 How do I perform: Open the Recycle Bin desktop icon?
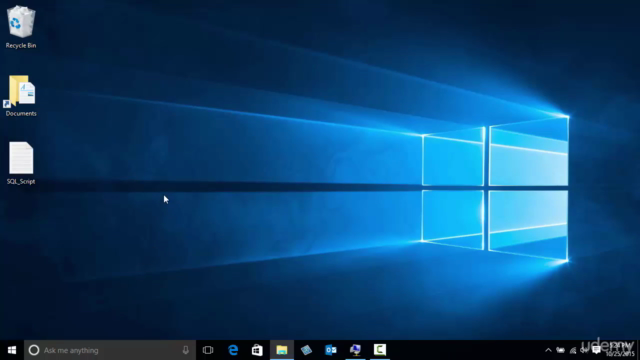[21, 27]
